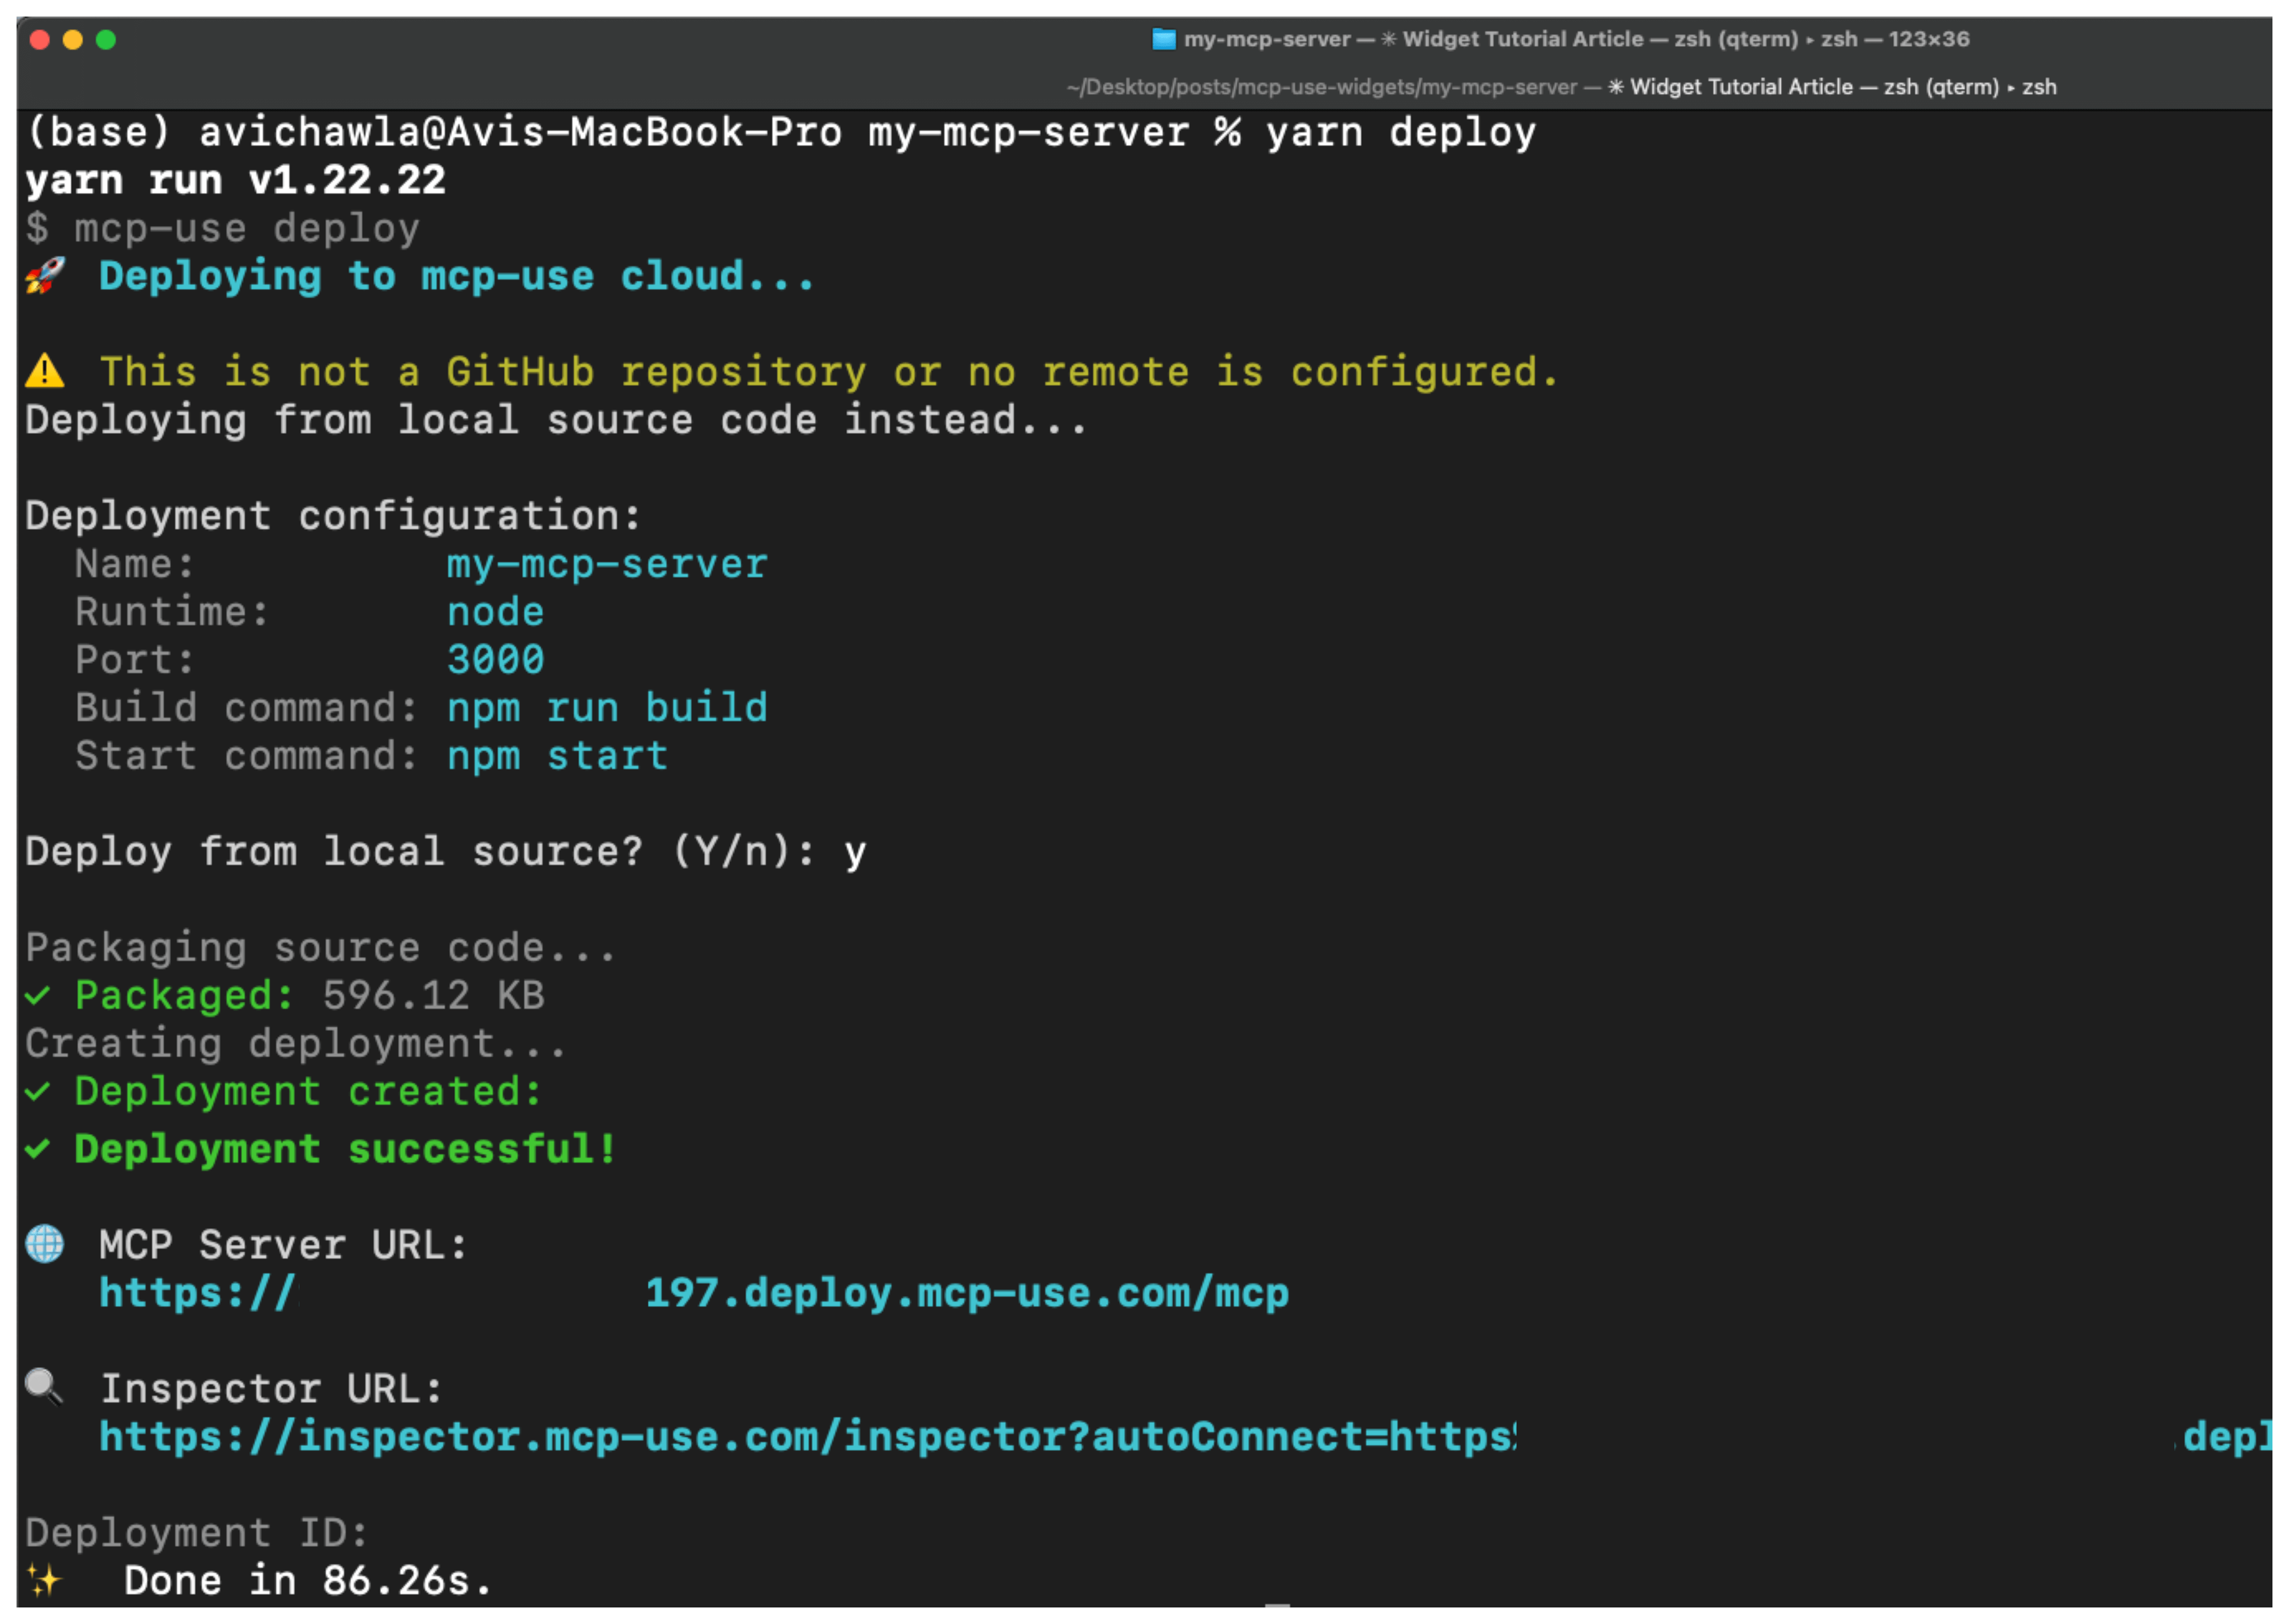
Task: Click the checkmark next to Packaged
Action: (x=38, y=995)
